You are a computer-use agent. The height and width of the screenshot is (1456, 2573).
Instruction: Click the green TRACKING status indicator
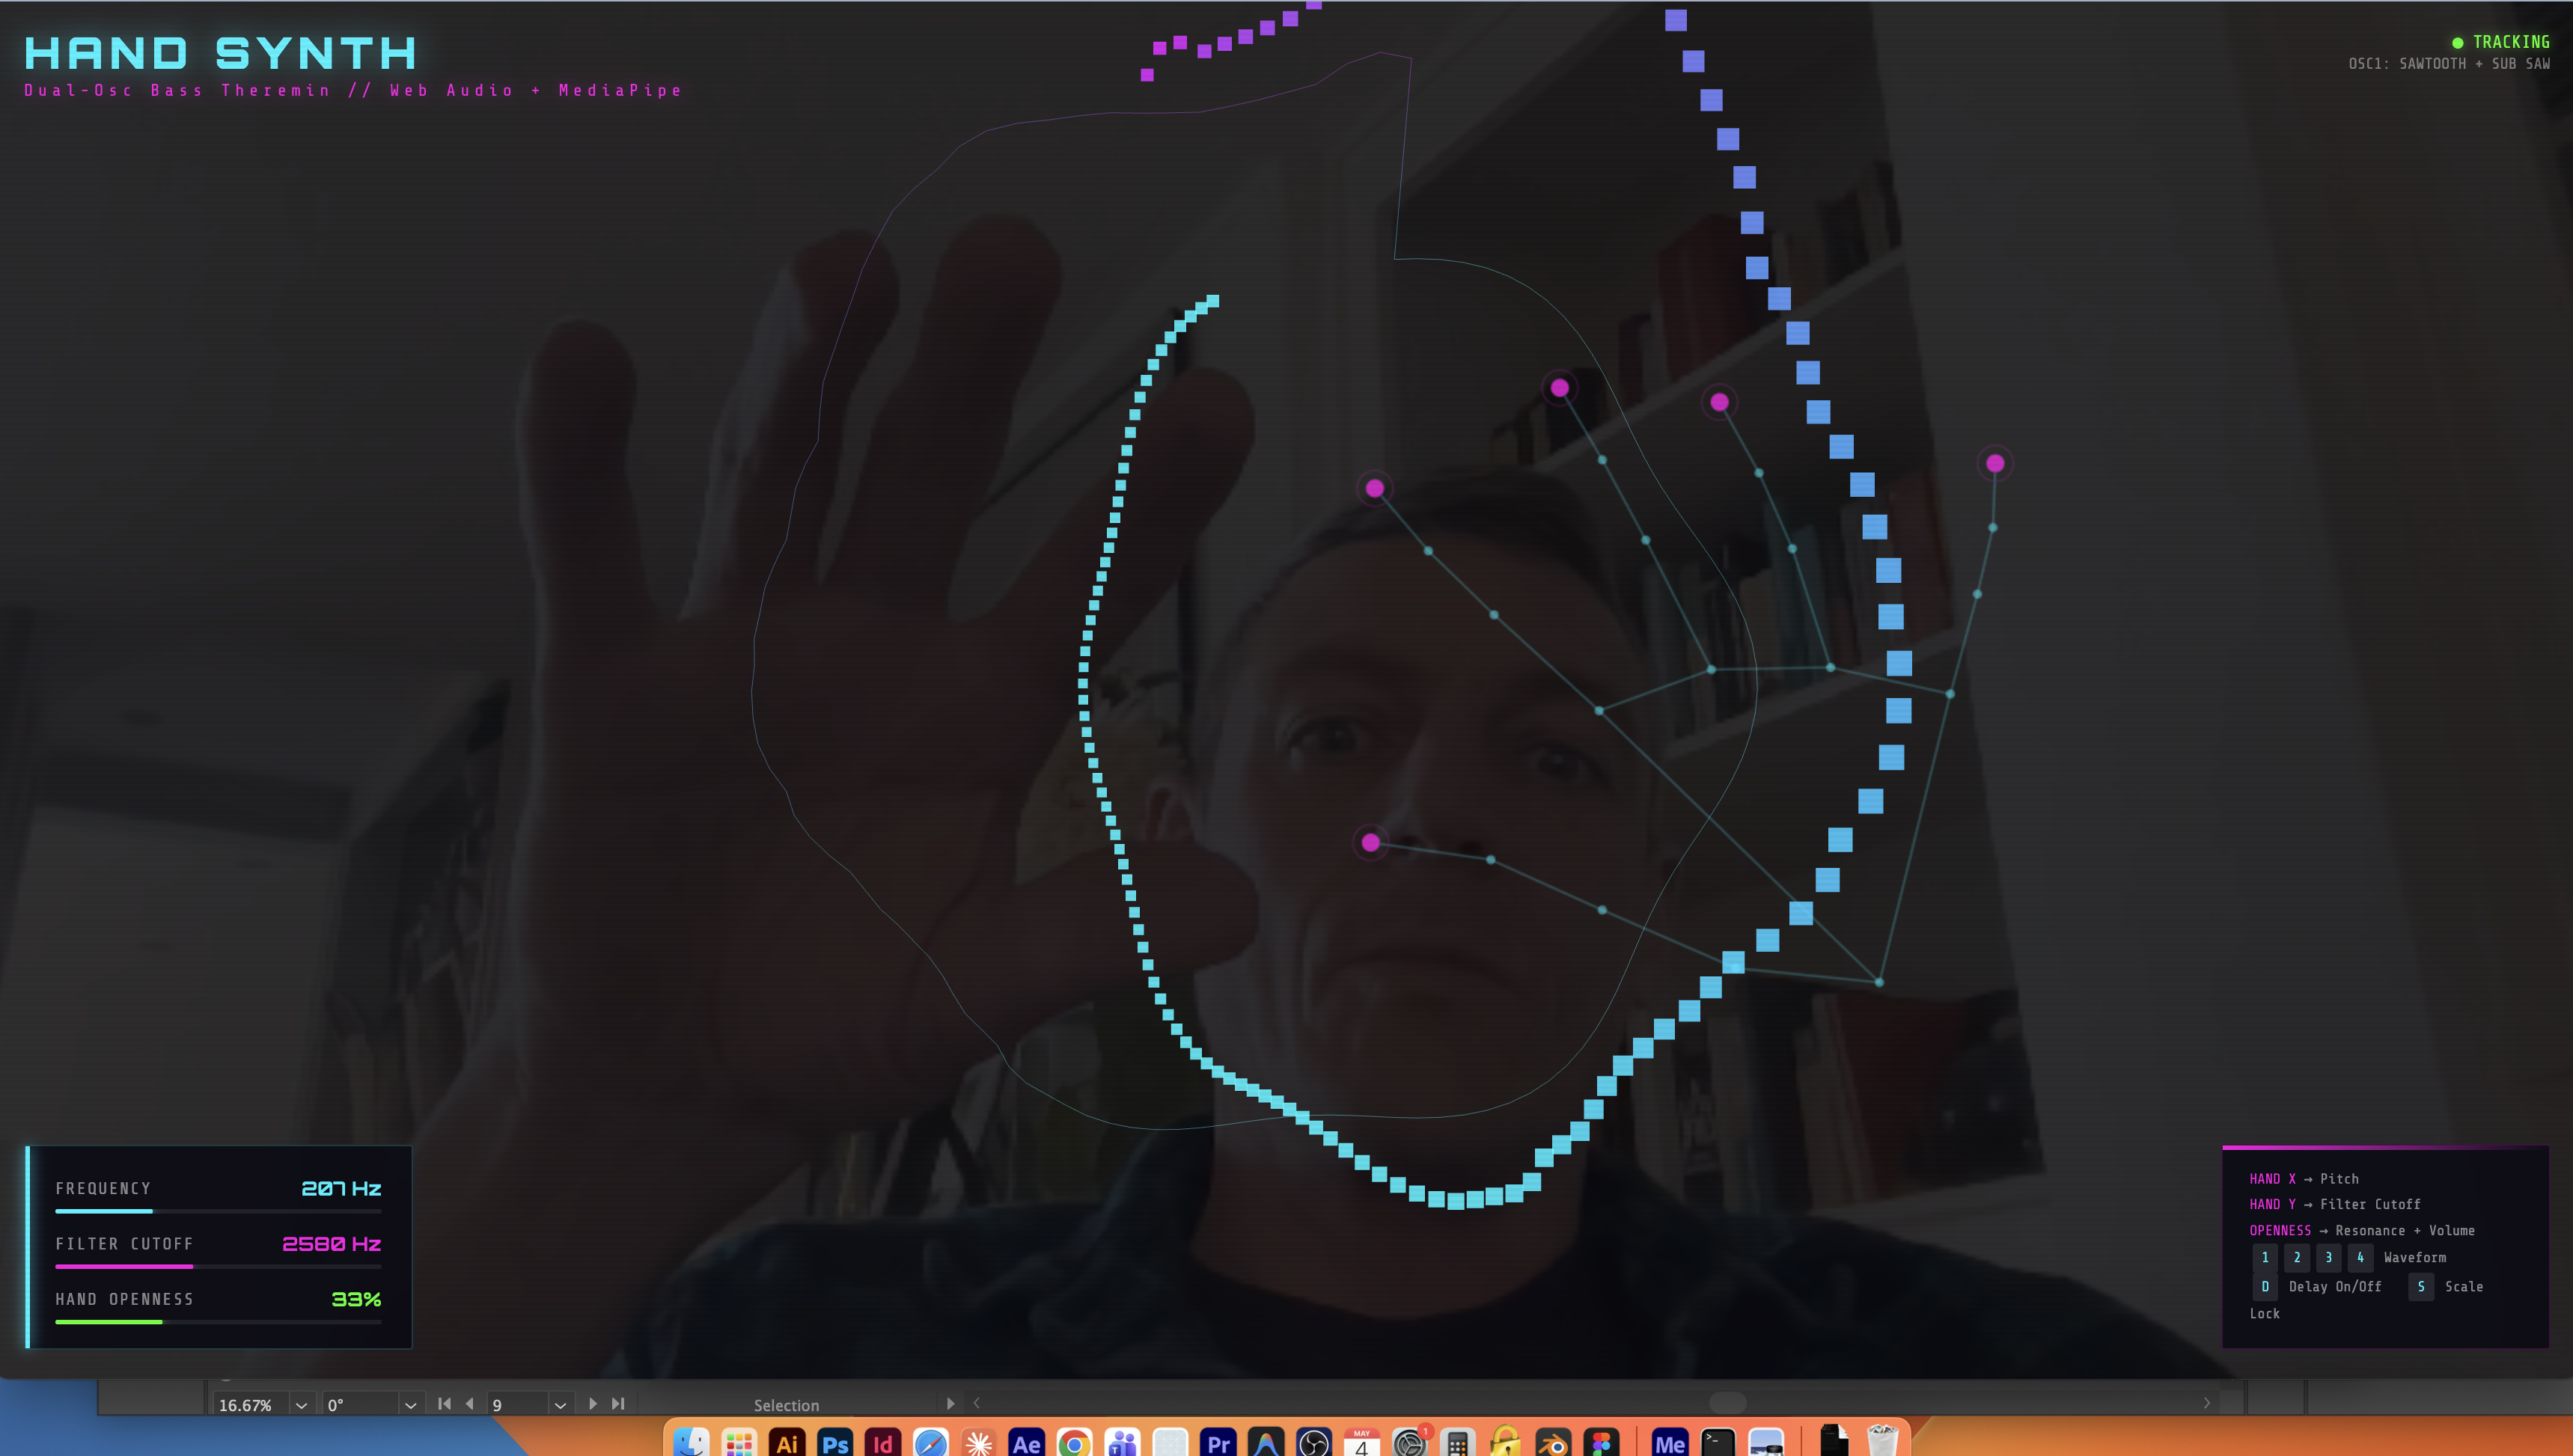point(2501,42)
